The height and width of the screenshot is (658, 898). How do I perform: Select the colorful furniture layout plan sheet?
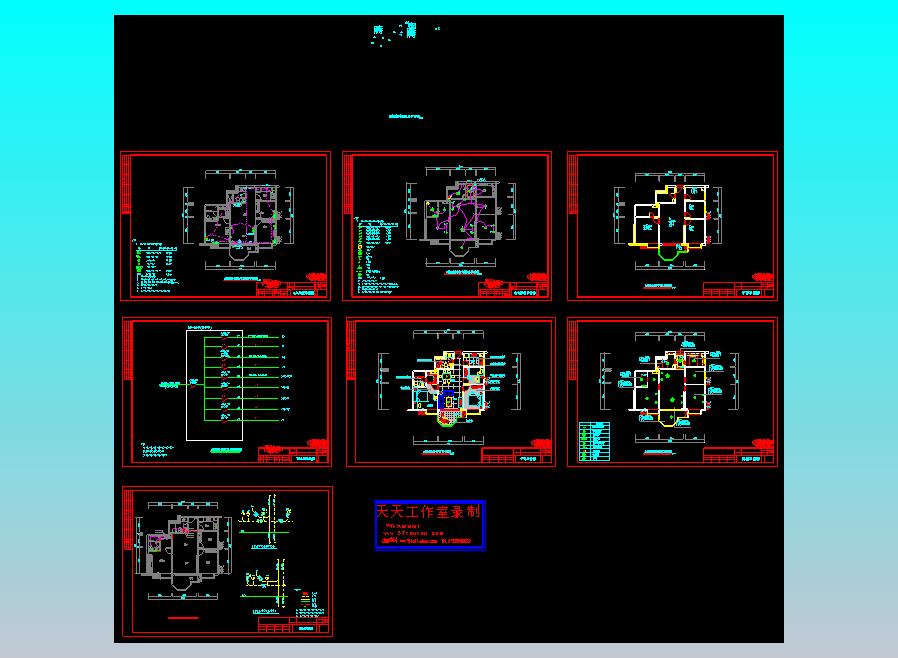[451, 392]
